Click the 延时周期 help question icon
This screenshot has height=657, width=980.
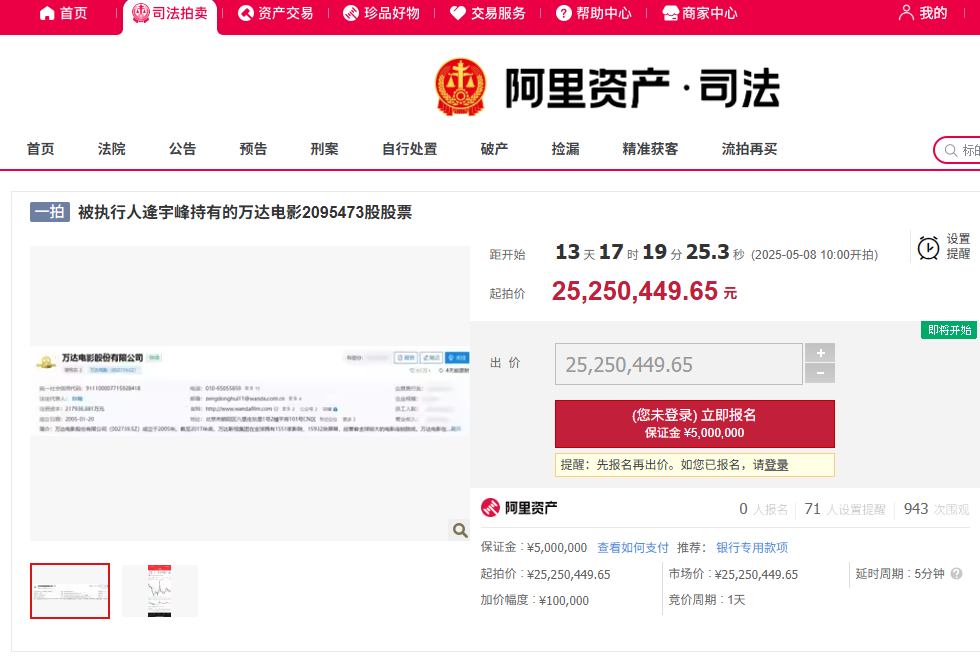(x=956, y=574)
